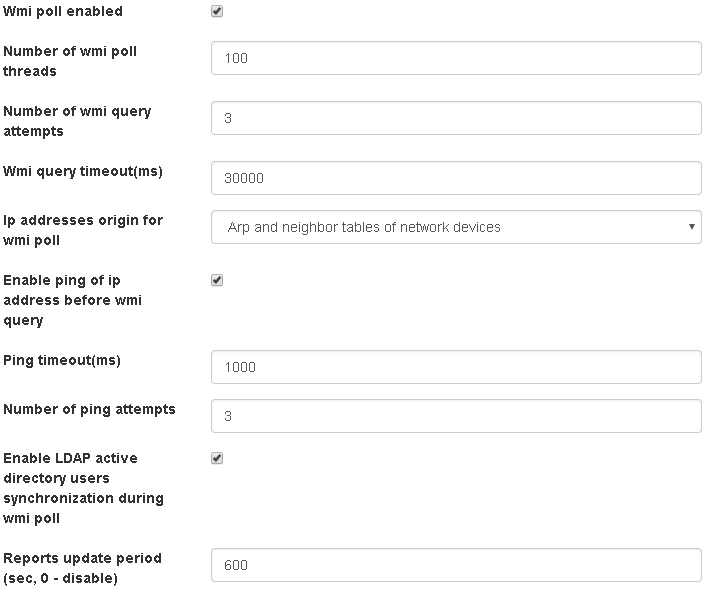Click the "Number of ping attempts" label
This screenshot has width=708, height=590.
(x=89, y=409)
